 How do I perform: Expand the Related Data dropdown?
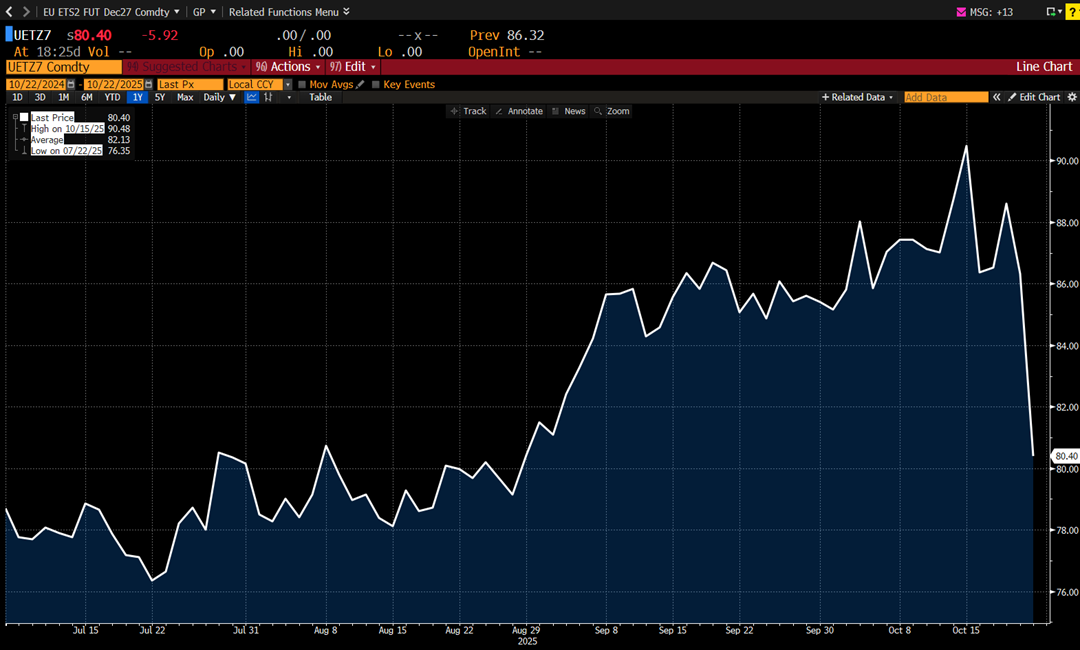(x=857, y=97)
